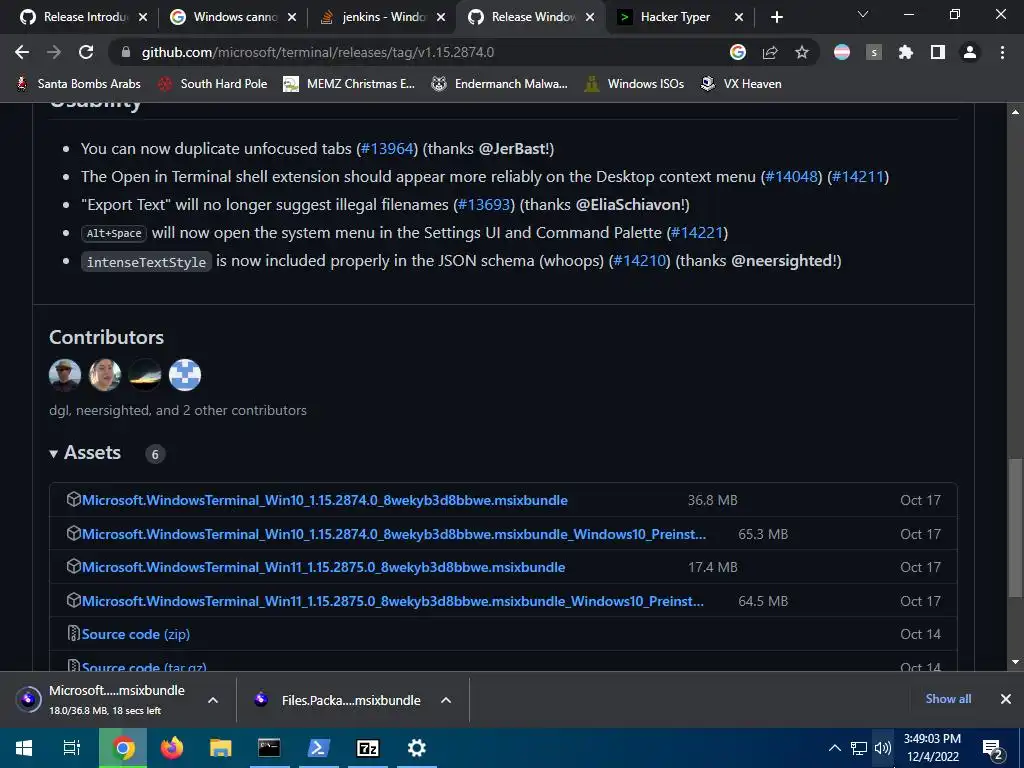
Task: Open issue #14048 link
Action: click(792, 177)
